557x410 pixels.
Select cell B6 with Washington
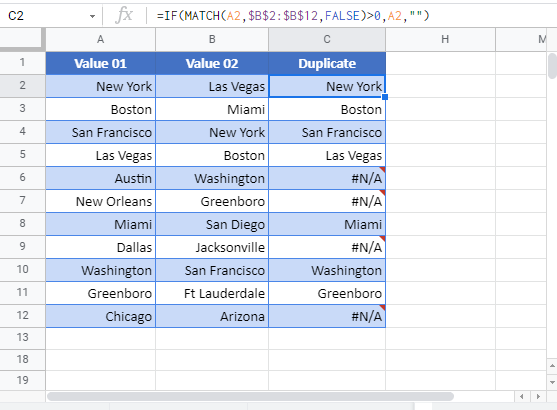click(212, 178)
